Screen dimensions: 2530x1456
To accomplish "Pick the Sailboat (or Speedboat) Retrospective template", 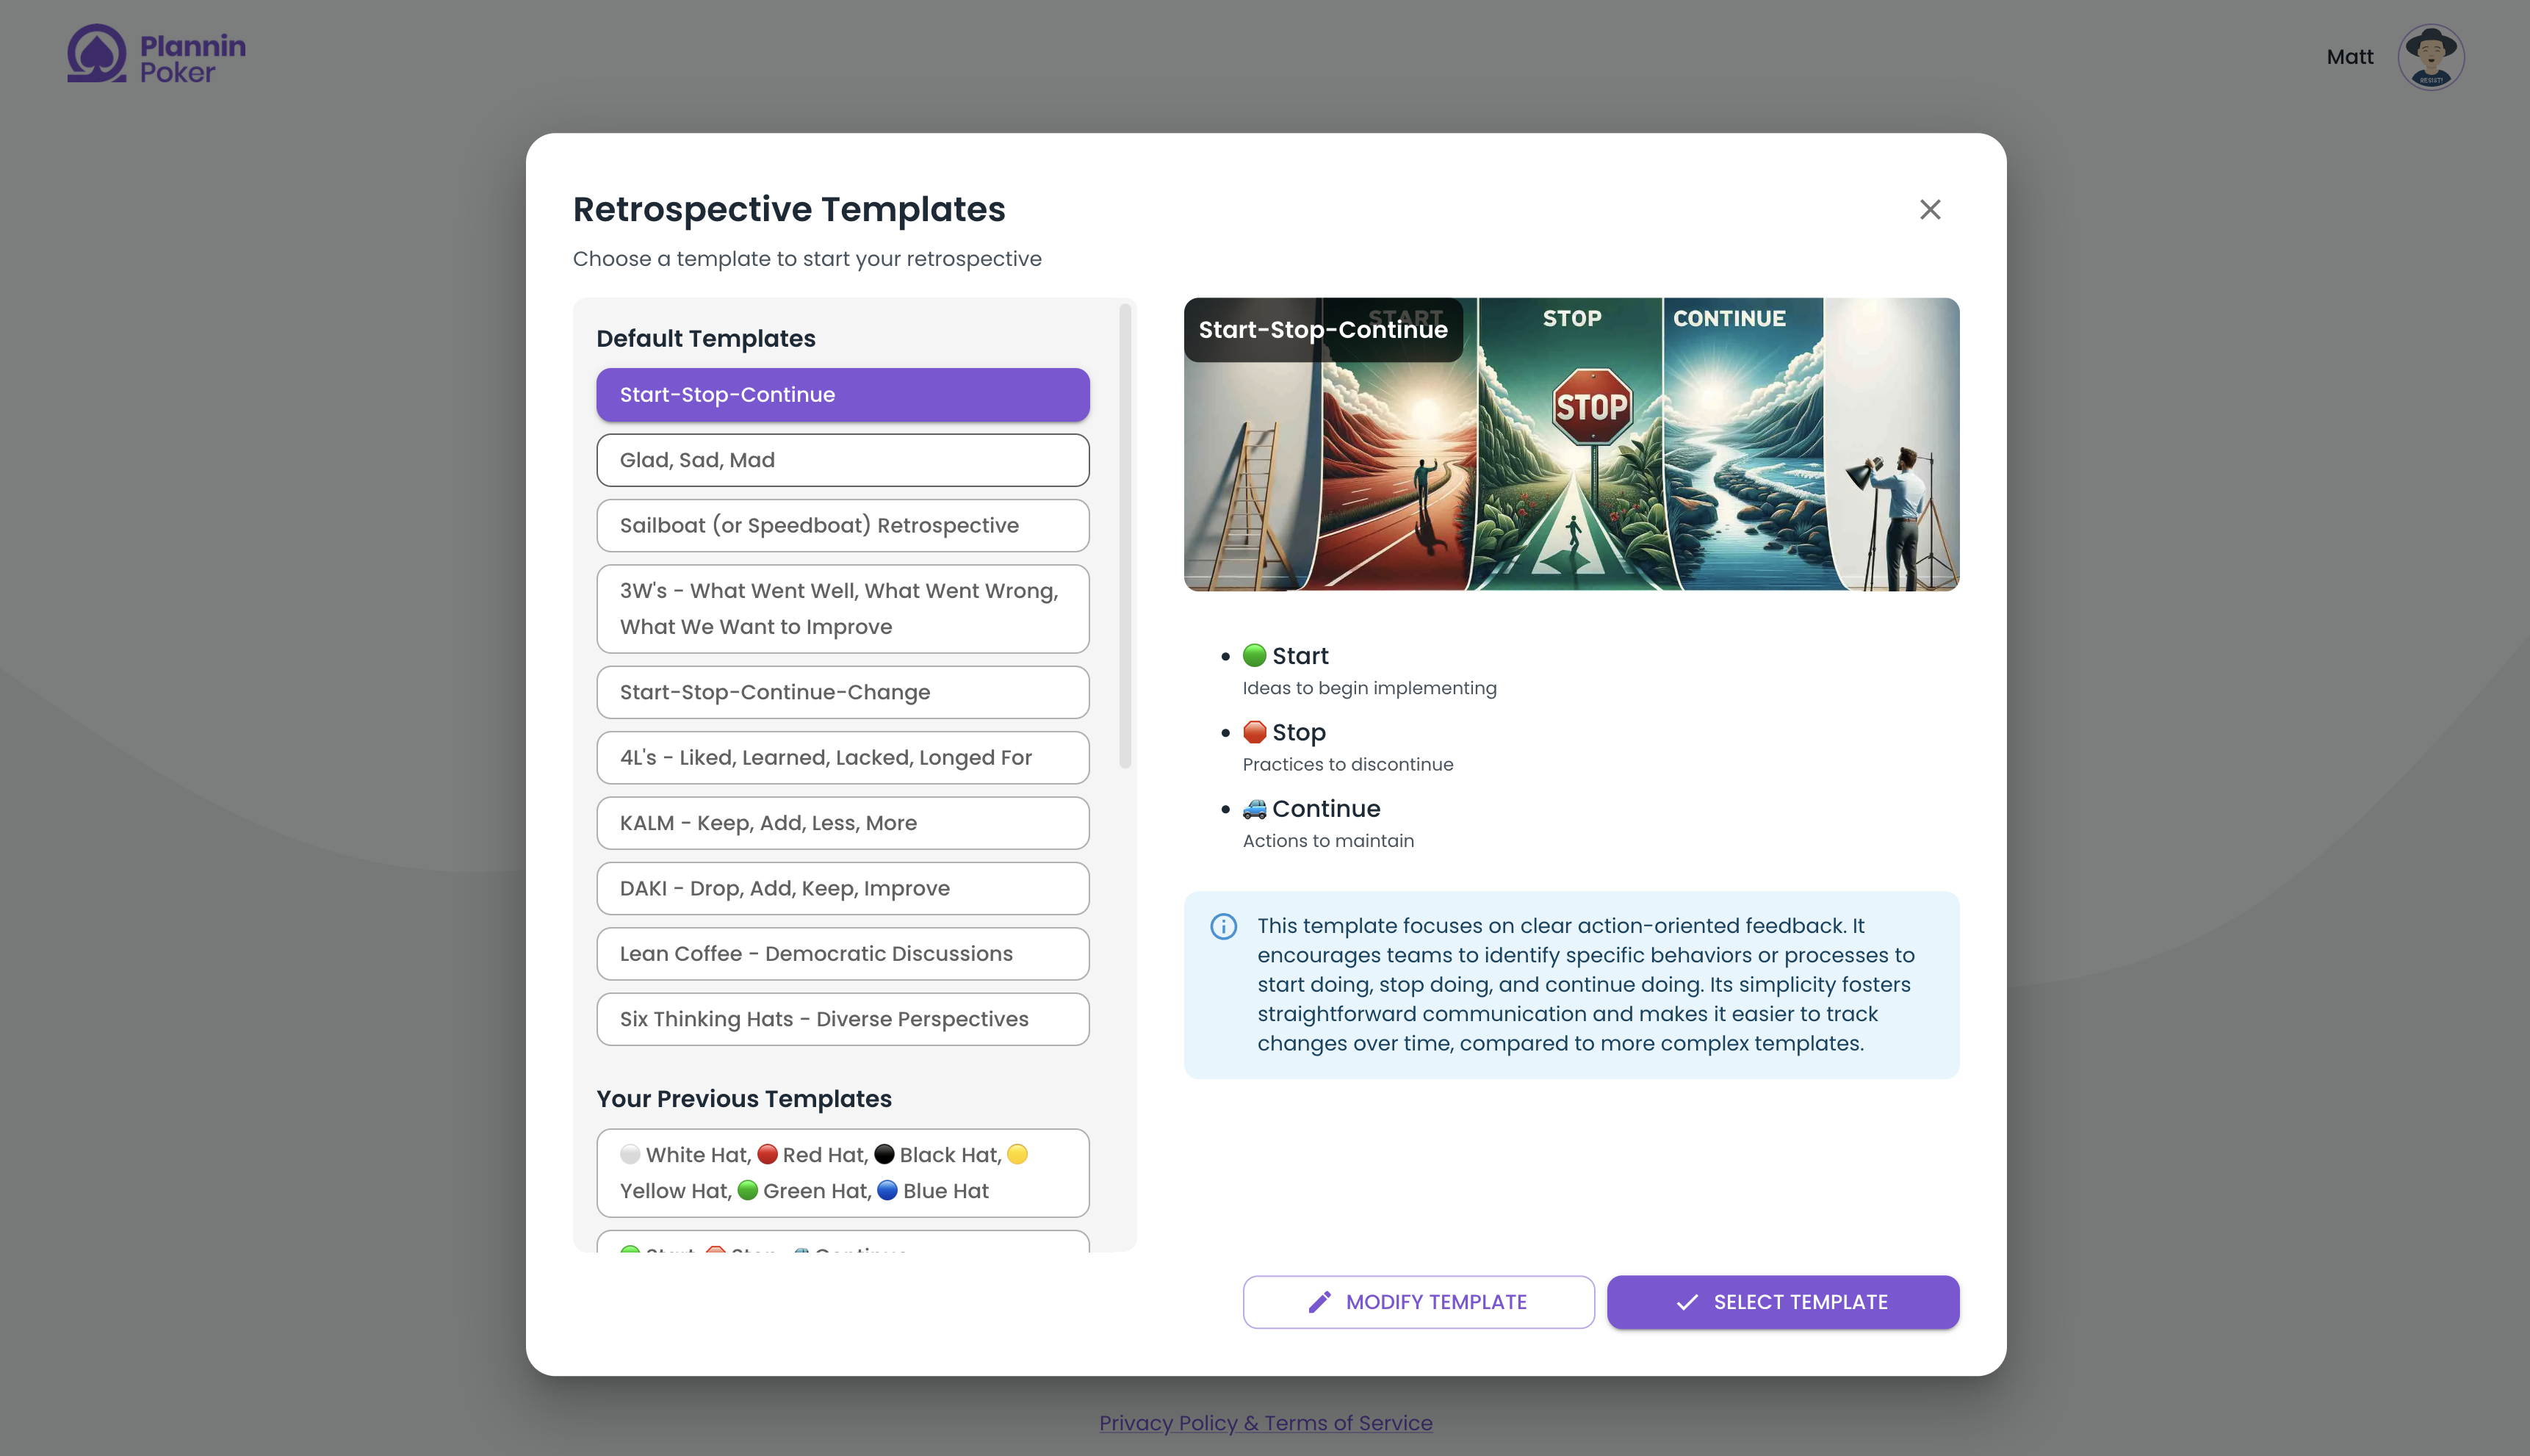I will pos(843,525).
